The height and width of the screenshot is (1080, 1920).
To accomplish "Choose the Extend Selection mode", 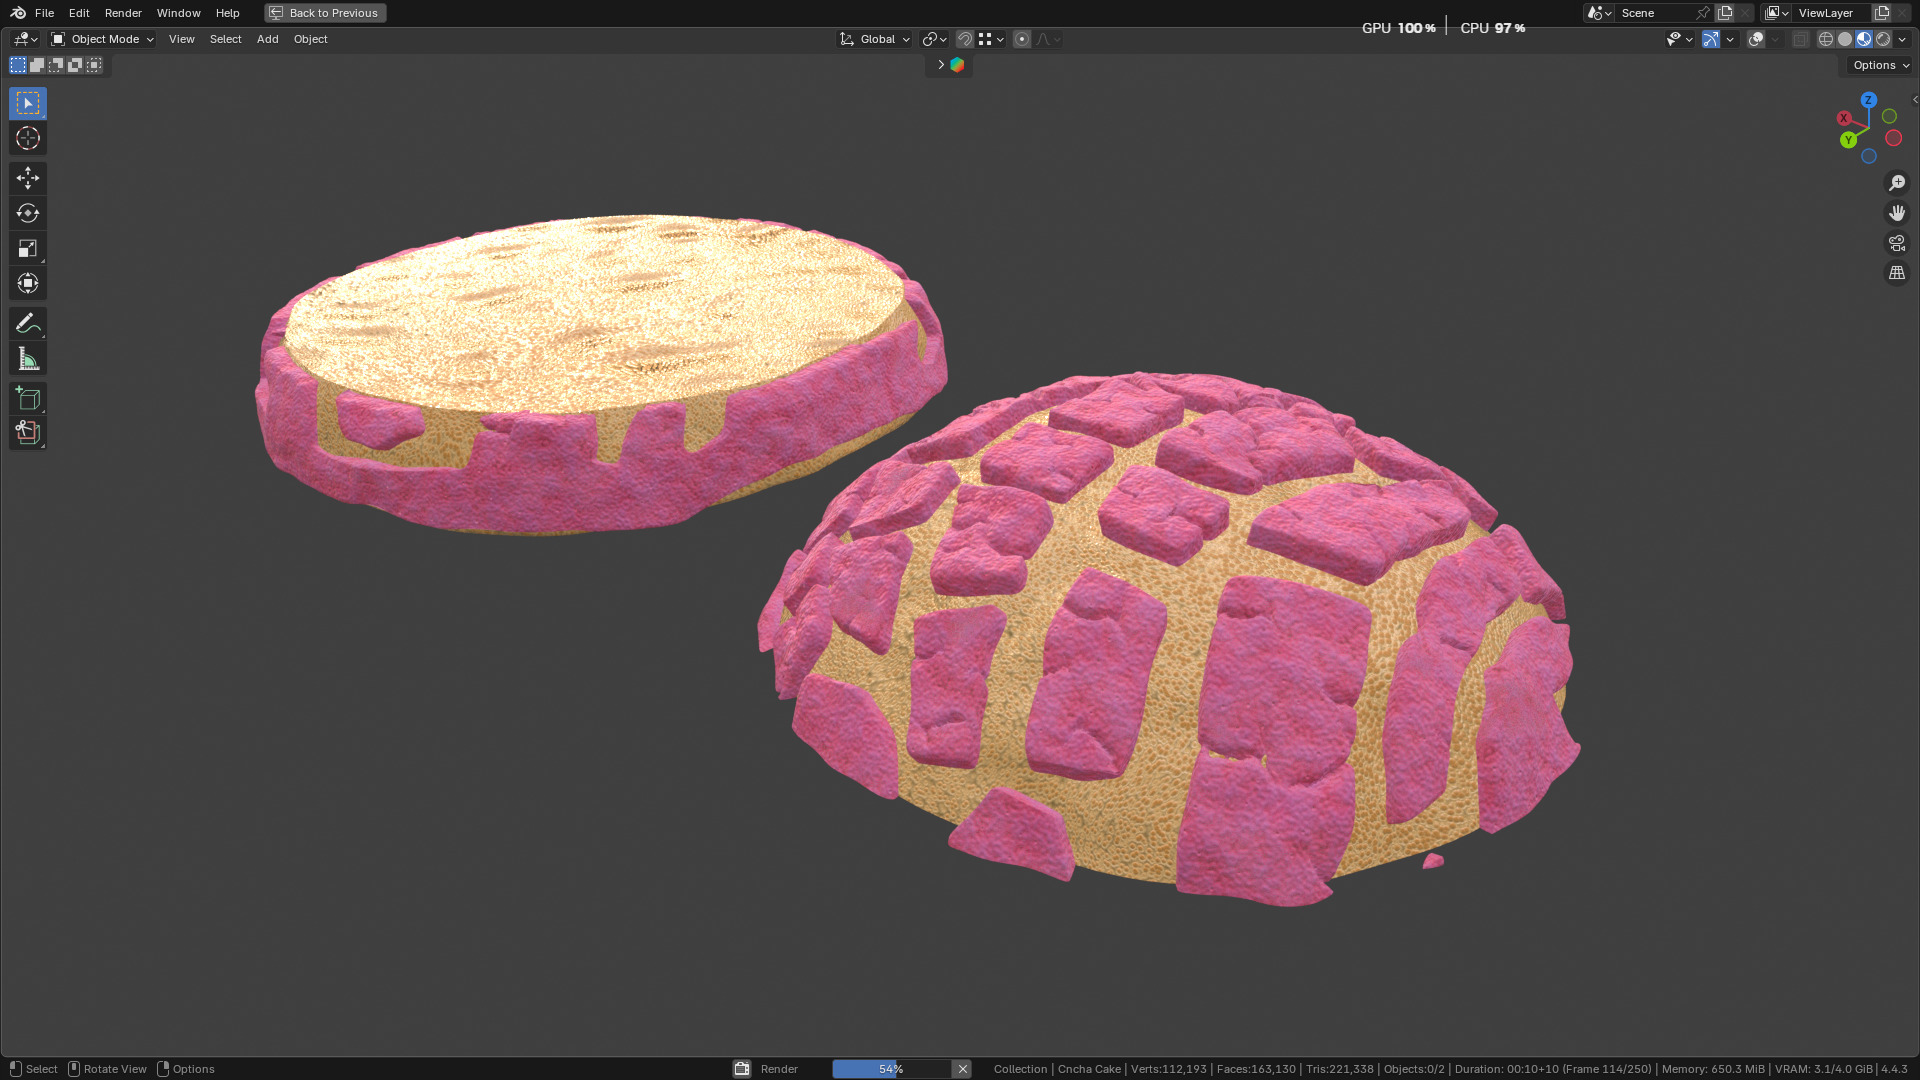I will 37,65.
